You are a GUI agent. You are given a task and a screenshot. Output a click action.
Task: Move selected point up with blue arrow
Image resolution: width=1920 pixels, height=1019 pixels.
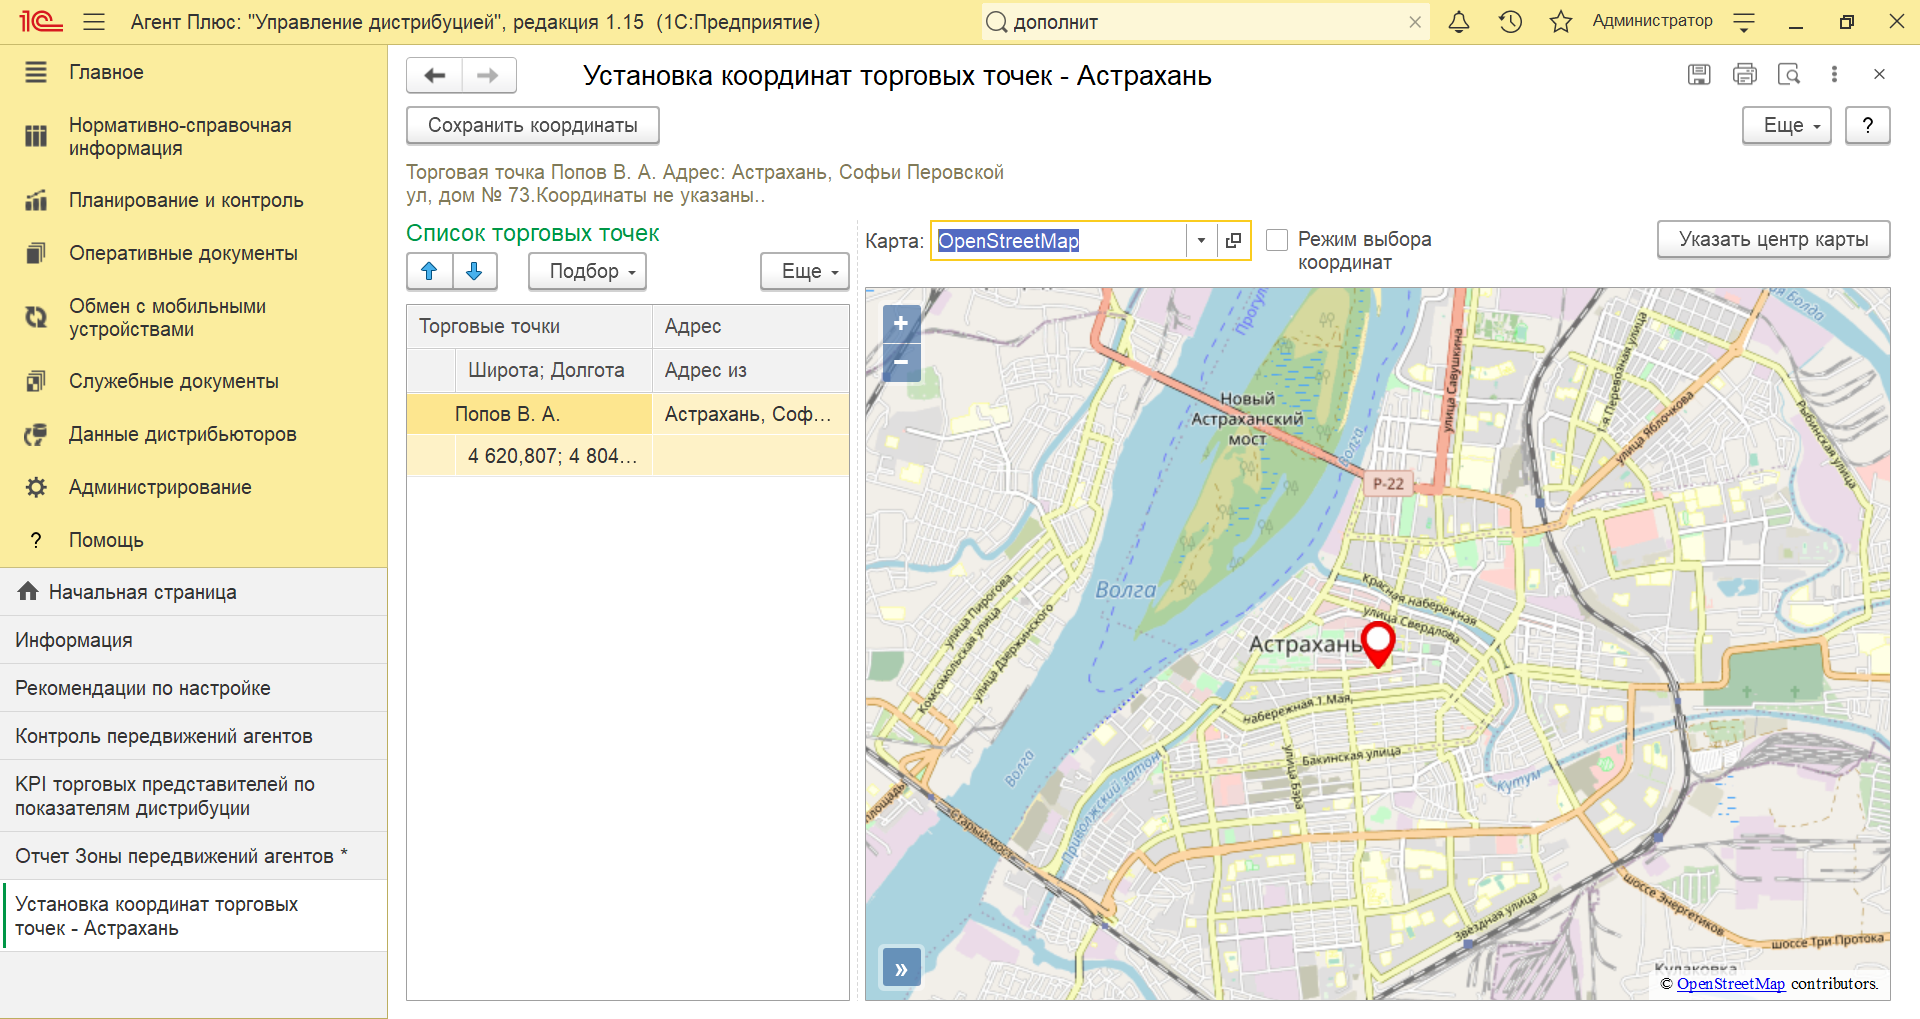click(x=430, y=271)
